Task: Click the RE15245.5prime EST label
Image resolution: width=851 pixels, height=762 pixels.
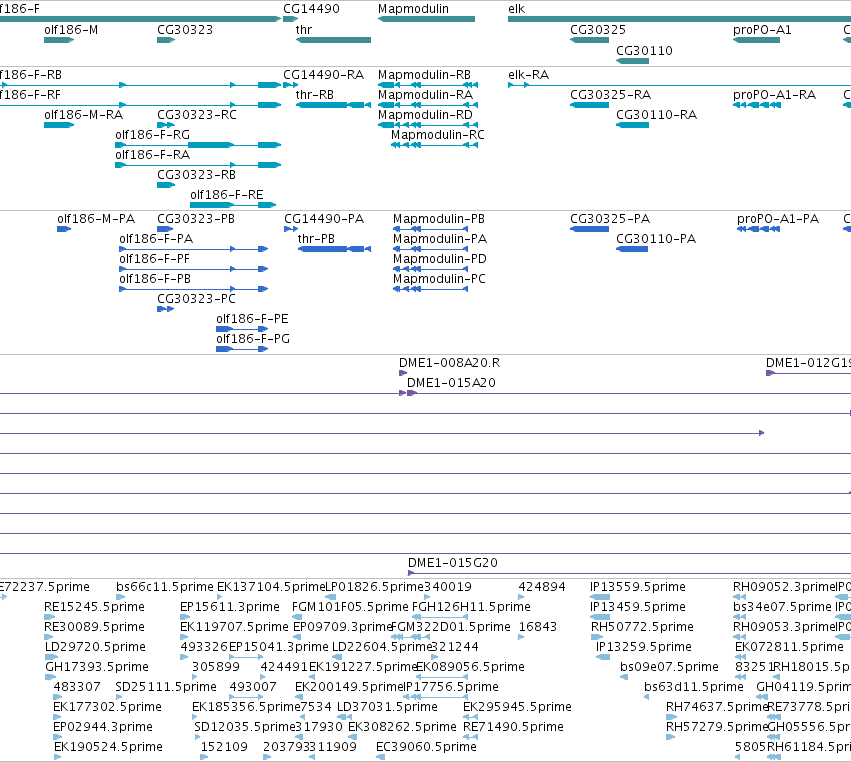Action: (x=94, y=607)
